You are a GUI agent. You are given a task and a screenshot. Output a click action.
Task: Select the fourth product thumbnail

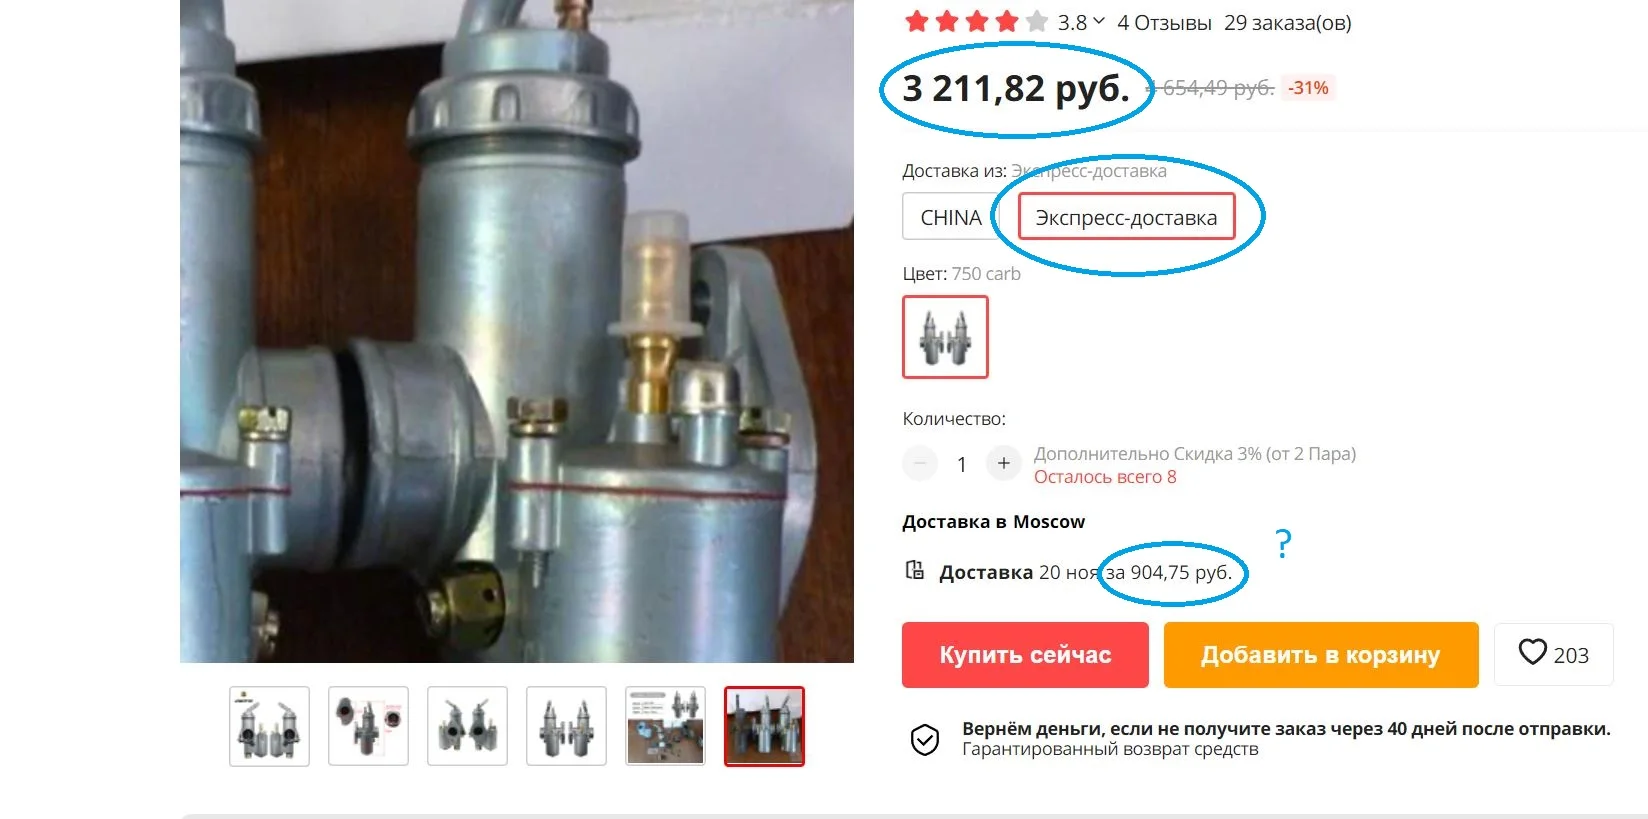(566, 726)
